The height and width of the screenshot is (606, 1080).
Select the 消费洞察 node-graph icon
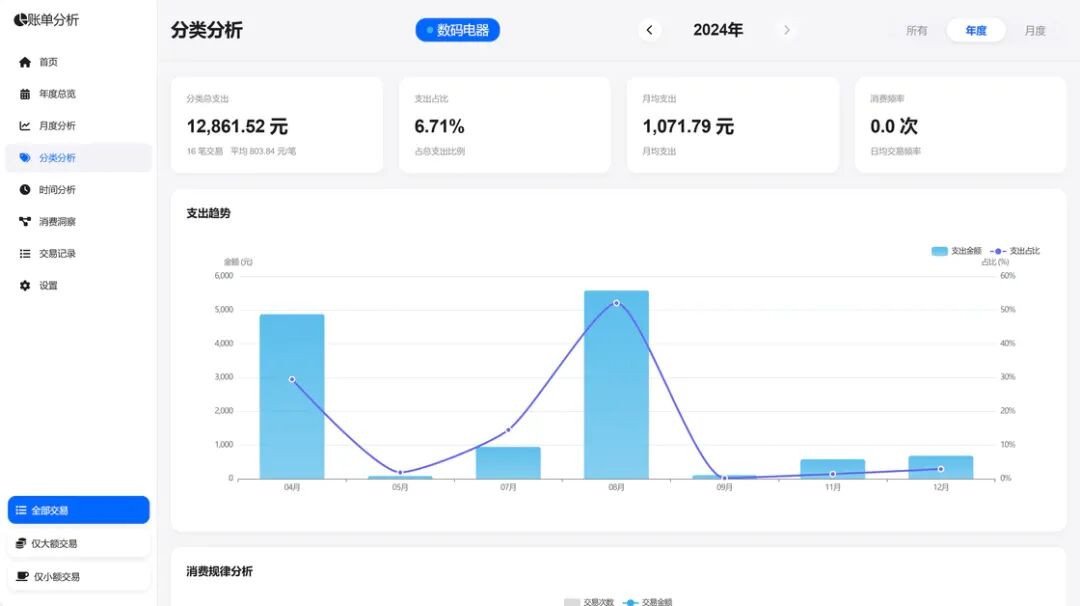coord(25,222)
